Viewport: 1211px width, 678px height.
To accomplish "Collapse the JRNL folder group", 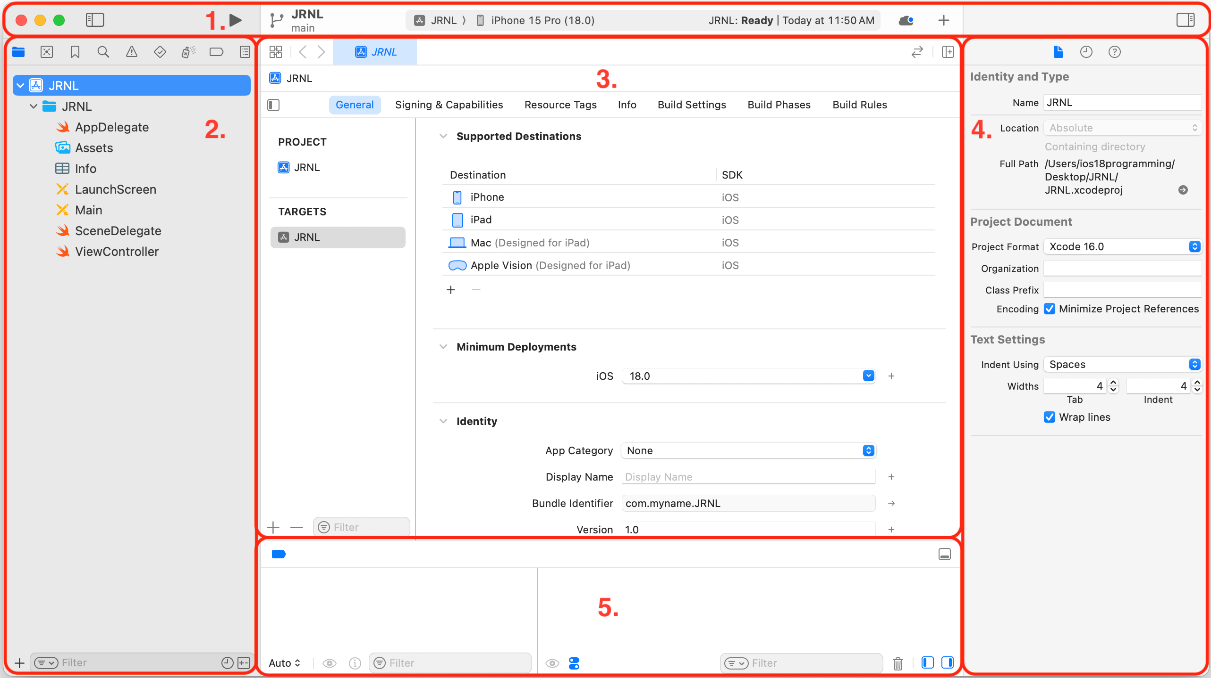I will coord(34,107).
